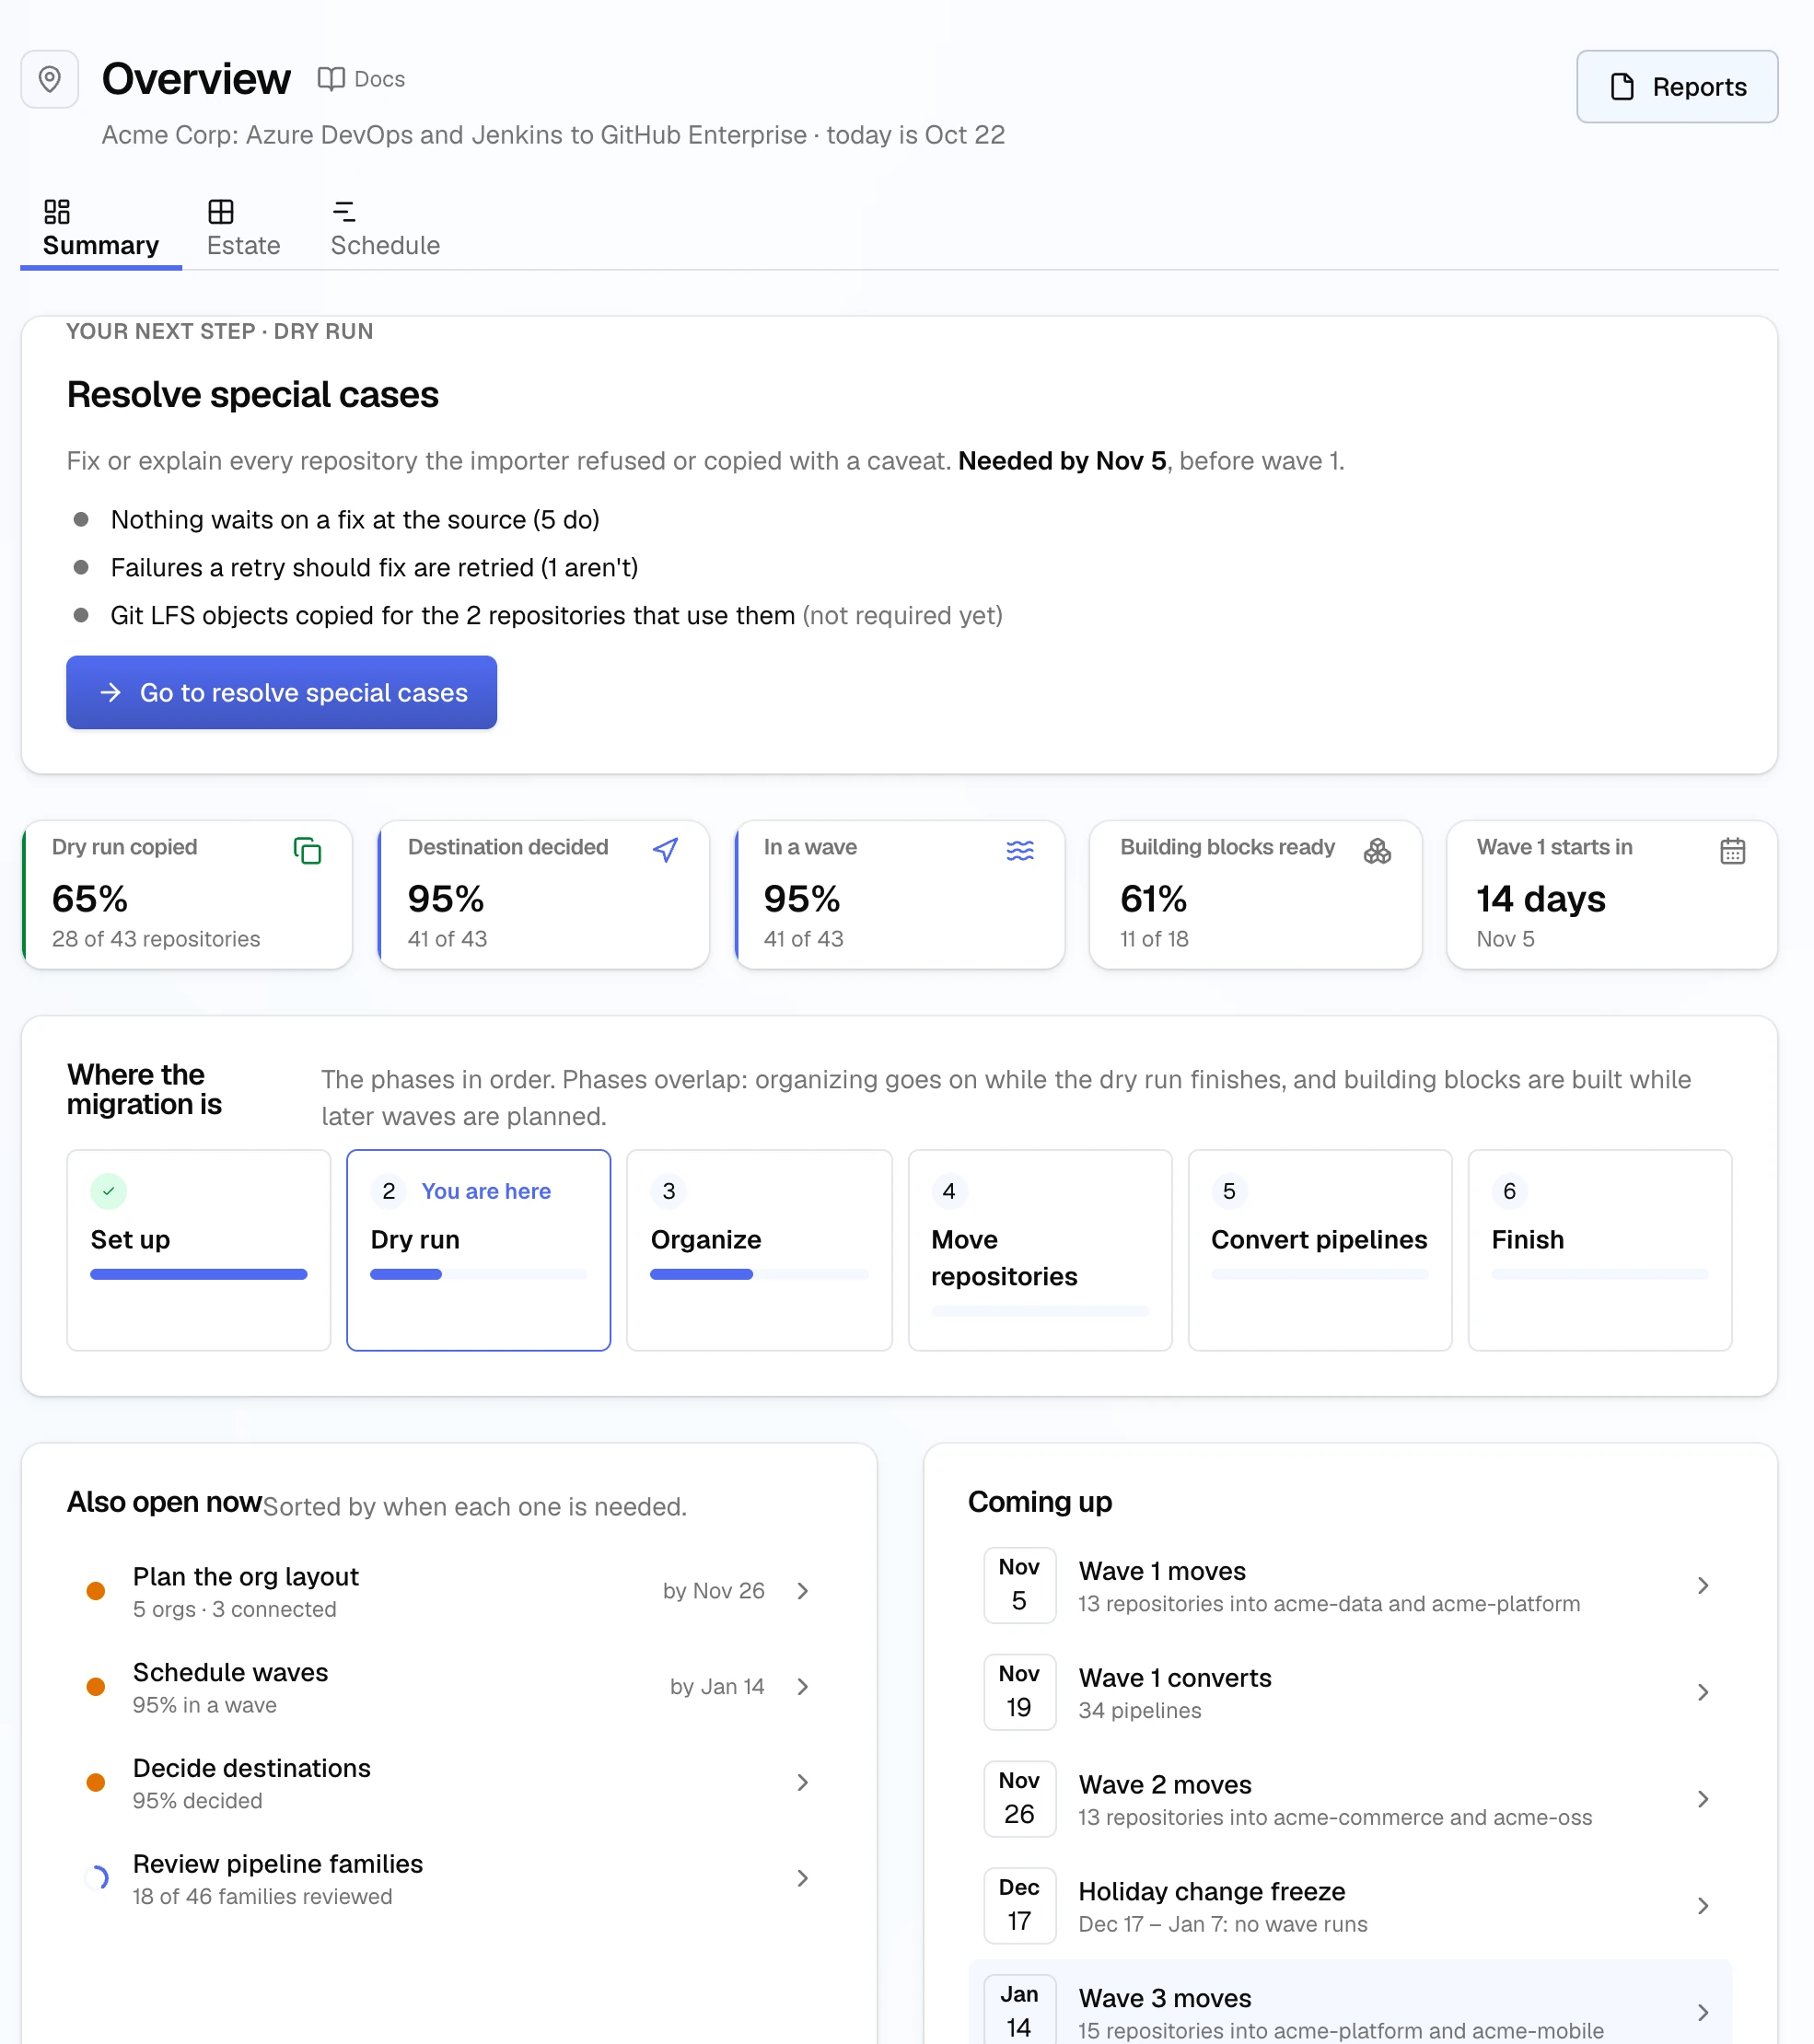Expand the Wave 1 moves chevron
1814x2044 pixels.
coord(1703,1586)
